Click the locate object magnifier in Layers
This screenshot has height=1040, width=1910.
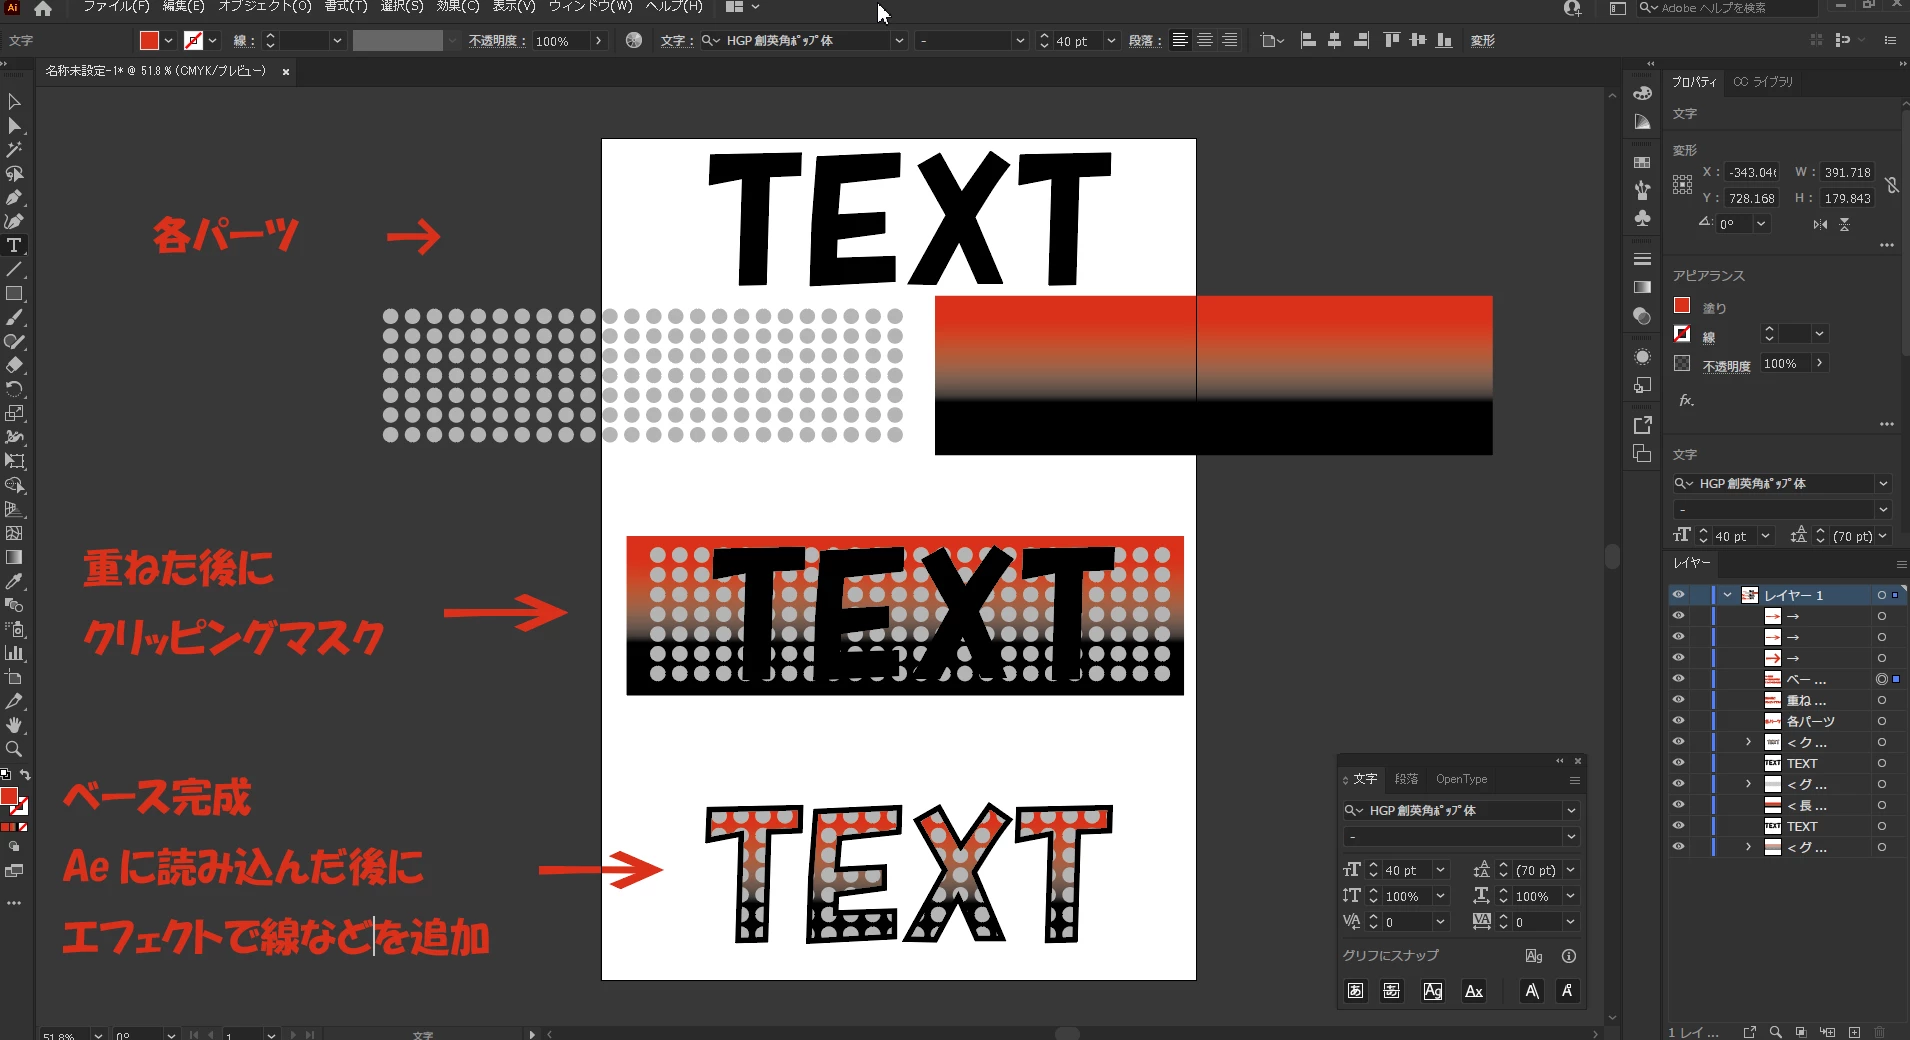tap(1776, 1032)
